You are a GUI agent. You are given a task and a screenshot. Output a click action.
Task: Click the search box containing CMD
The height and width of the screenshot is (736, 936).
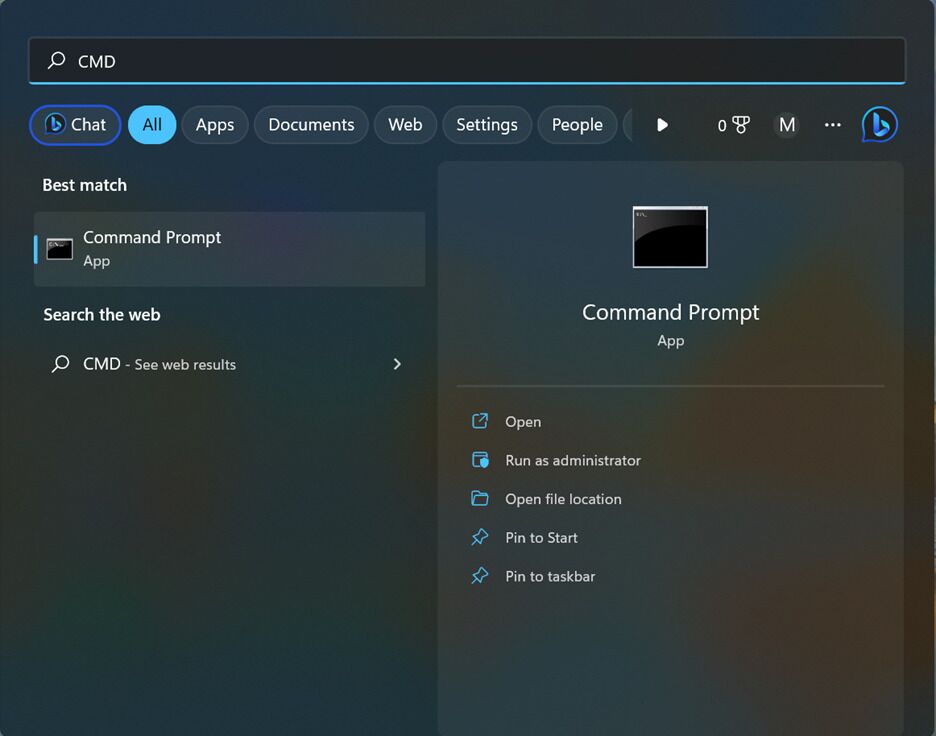click(x=467, y=61)
